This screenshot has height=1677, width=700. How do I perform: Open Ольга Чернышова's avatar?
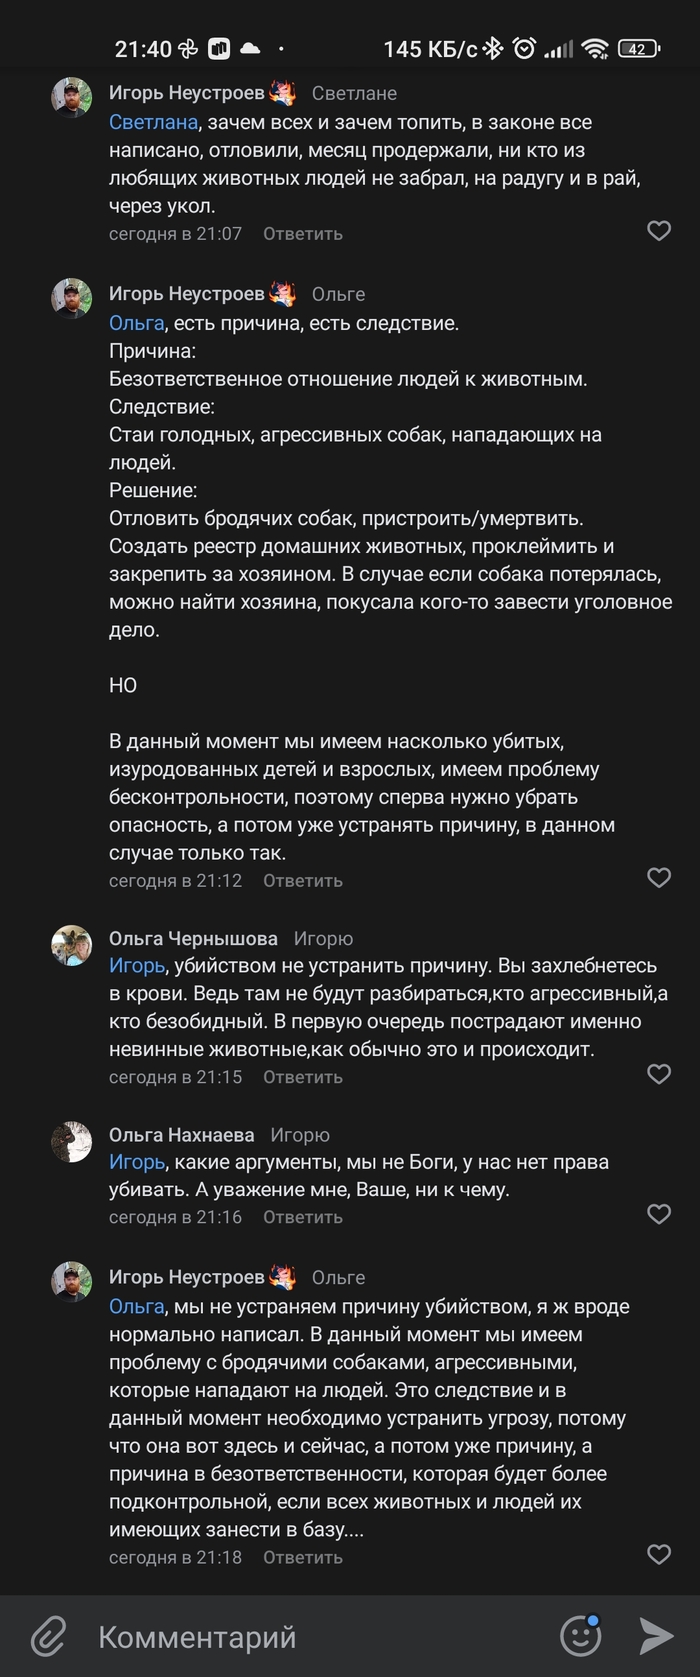[x=72, y=945]
